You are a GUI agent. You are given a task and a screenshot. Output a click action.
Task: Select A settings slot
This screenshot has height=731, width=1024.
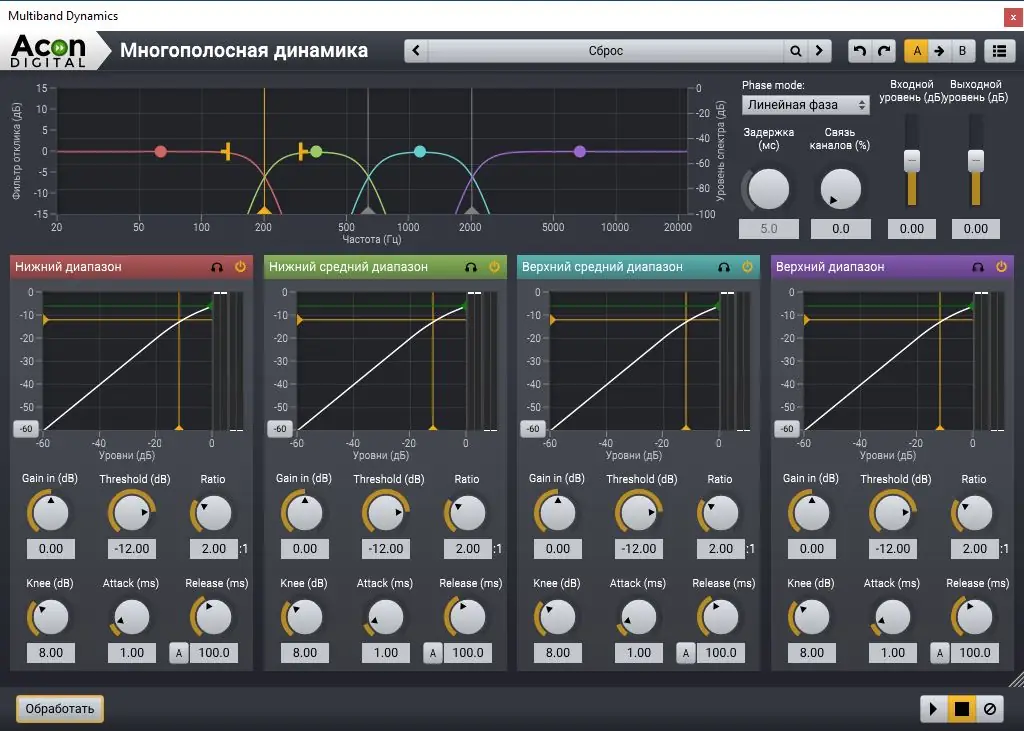click(x=916, y=51)
